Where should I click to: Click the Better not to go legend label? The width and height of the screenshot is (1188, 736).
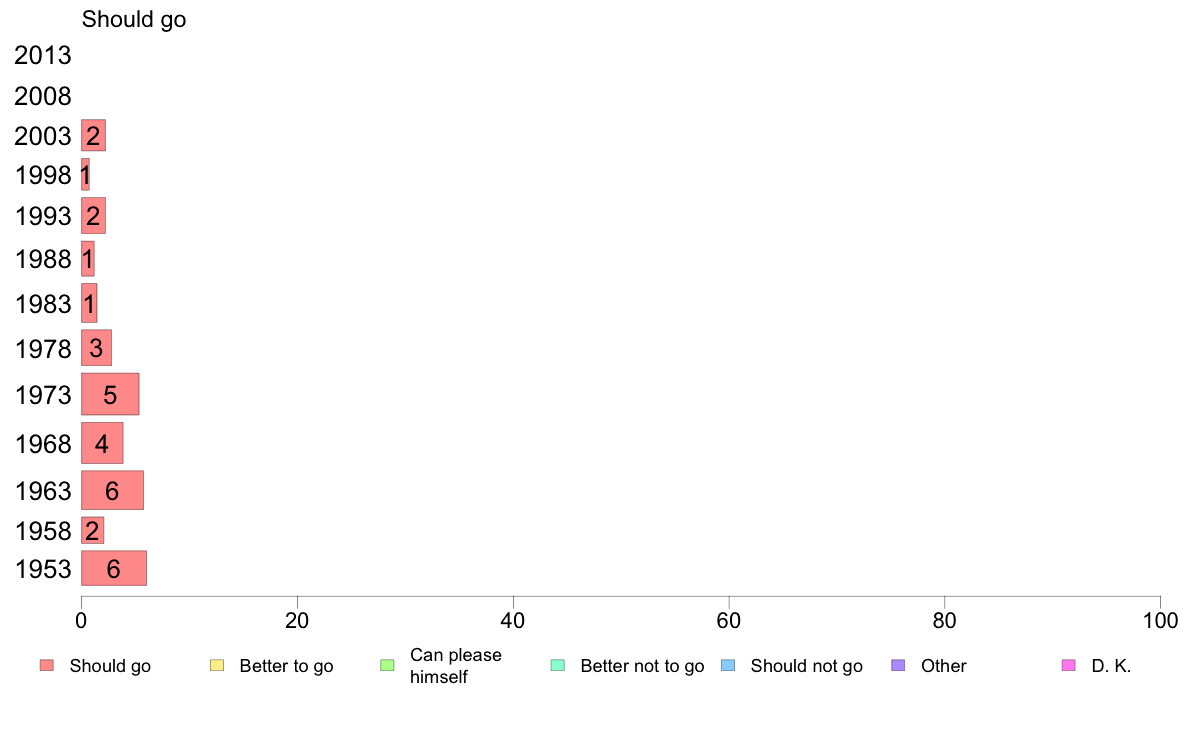[x=642, y=666]
